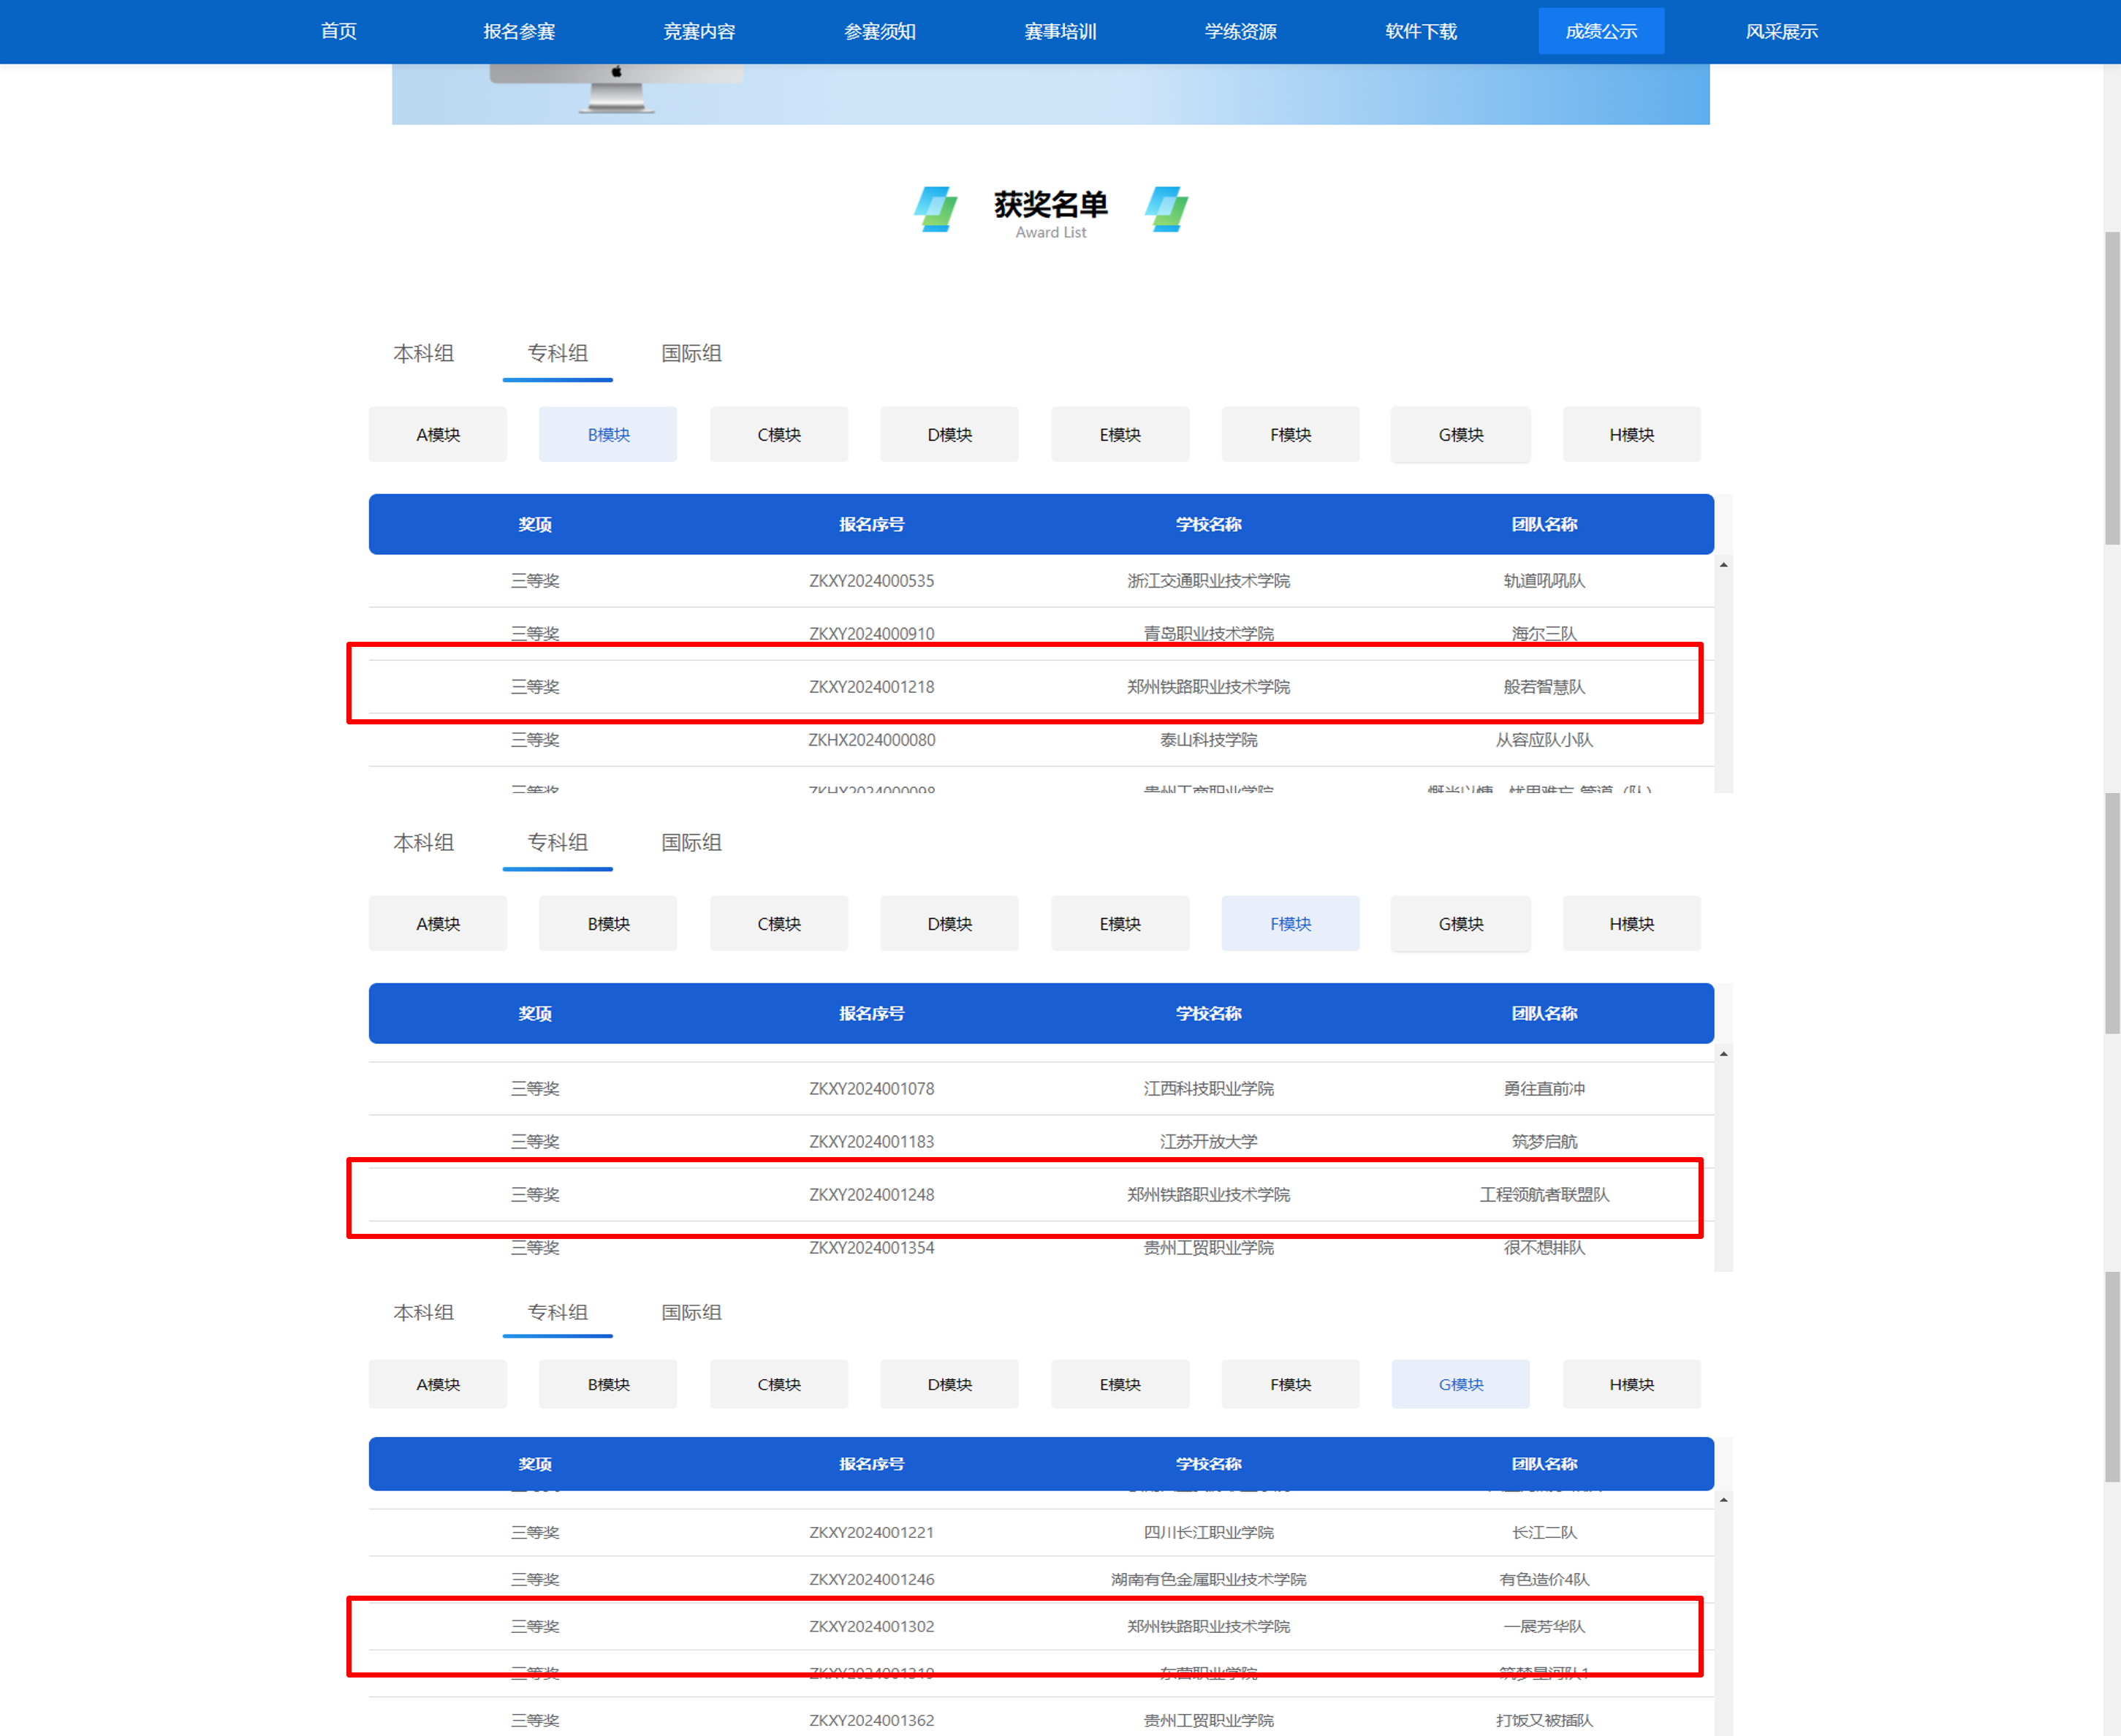Click the right Award List logo icon
The width and height of the screenshot is (2121, 1736).
point(1166,209)
